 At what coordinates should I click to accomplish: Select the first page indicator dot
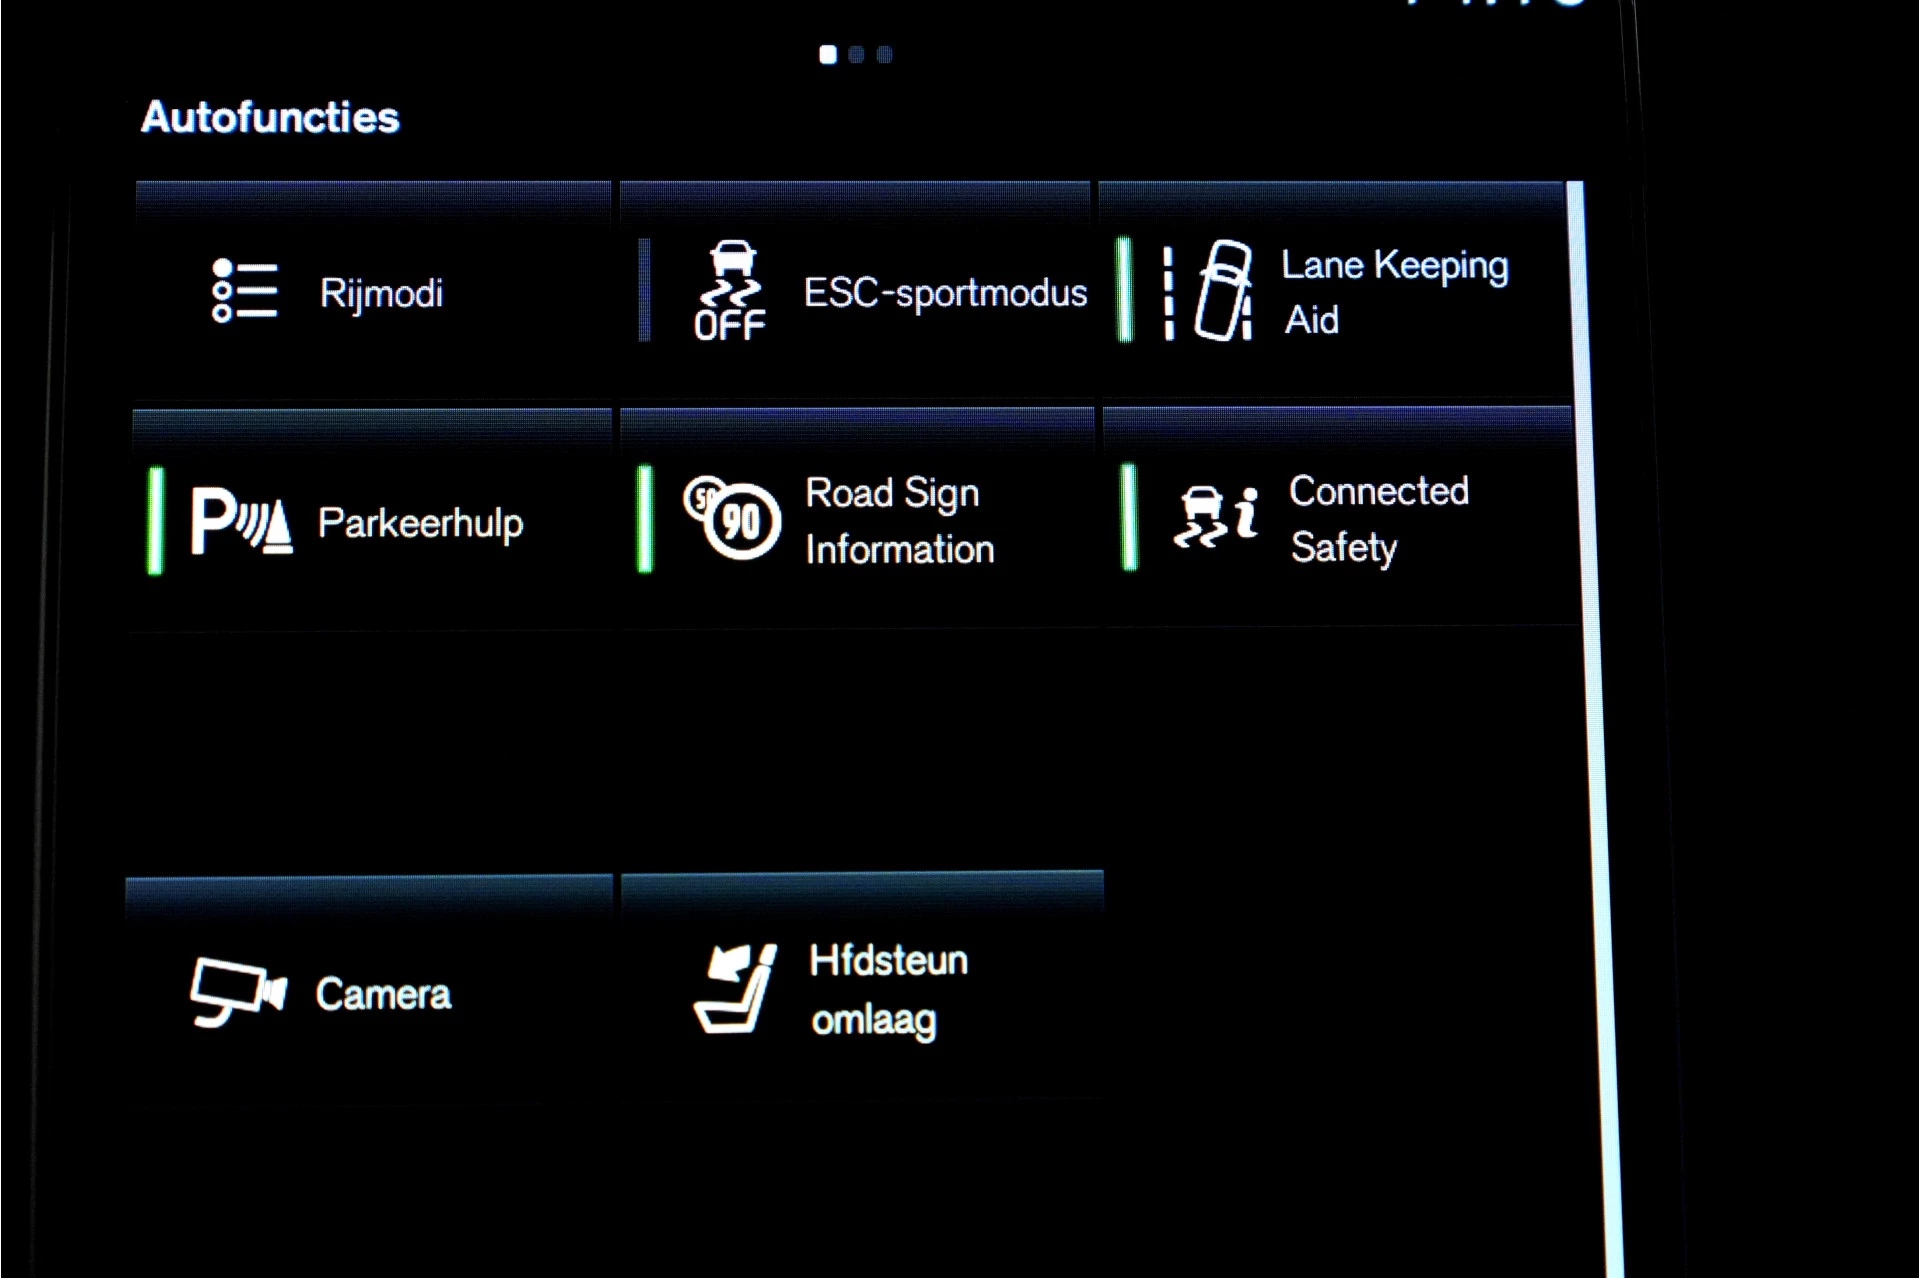coord(828,55)
